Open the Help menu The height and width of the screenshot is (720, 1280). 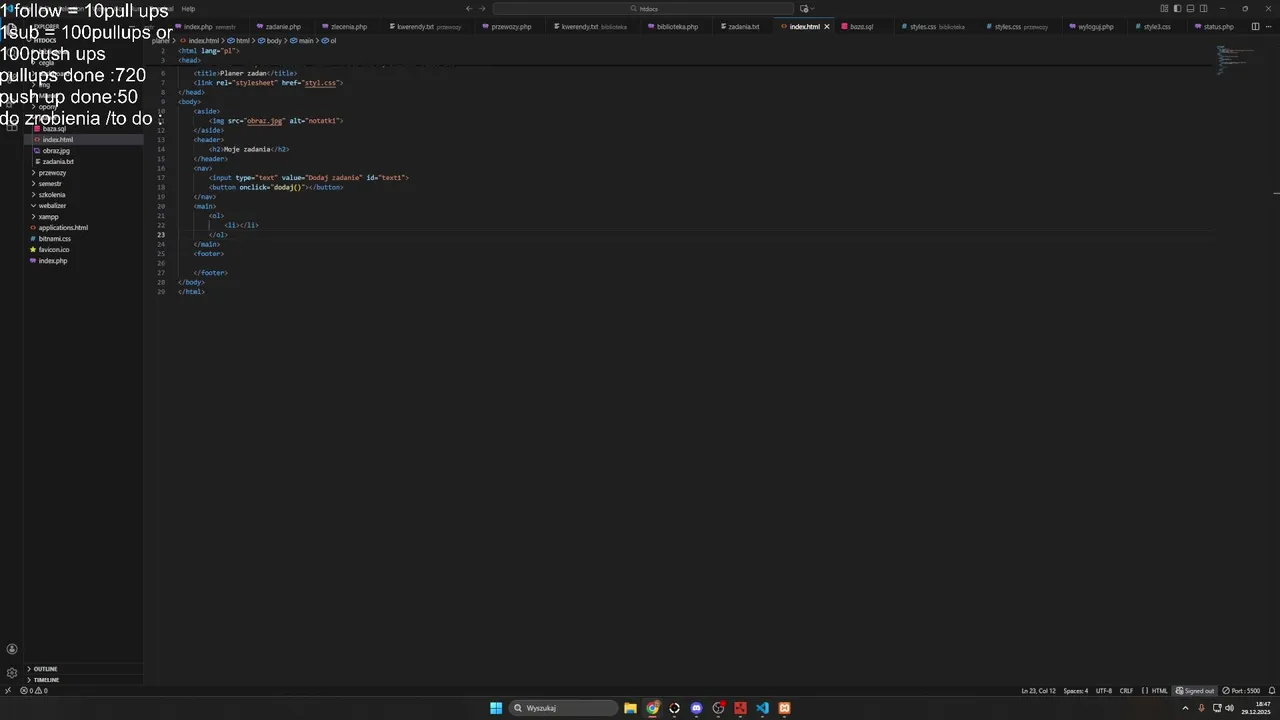[188, 9]
